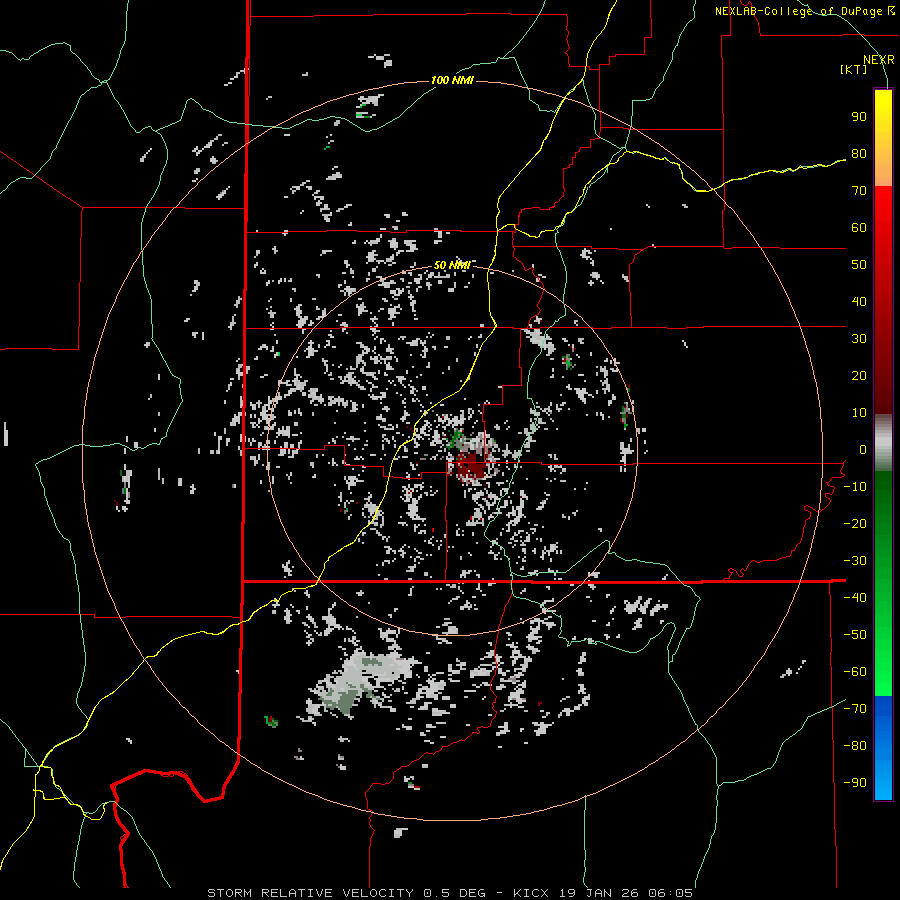Click "STORM RELATIVE VELOCITY" in the bottom caption
Image resolution: width=900 pixels, height=900 pixels.
(310, 893)
